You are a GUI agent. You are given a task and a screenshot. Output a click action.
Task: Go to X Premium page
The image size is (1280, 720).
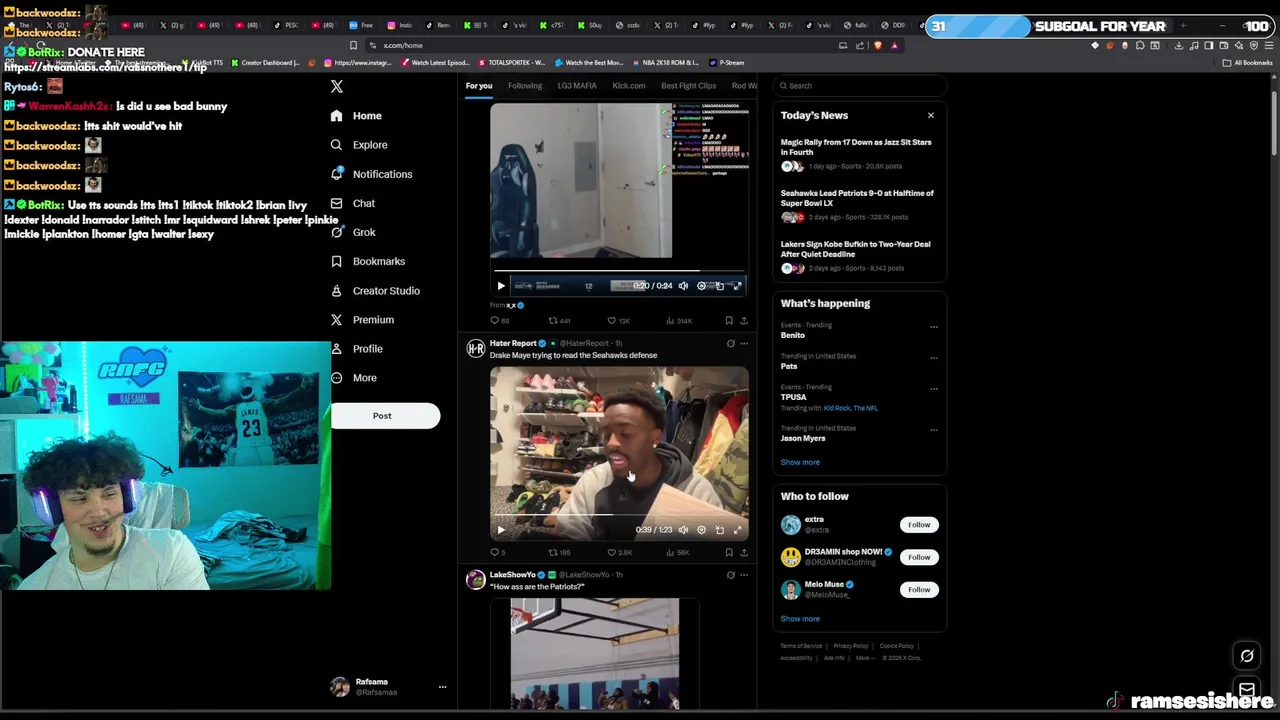tap(362, 320)
